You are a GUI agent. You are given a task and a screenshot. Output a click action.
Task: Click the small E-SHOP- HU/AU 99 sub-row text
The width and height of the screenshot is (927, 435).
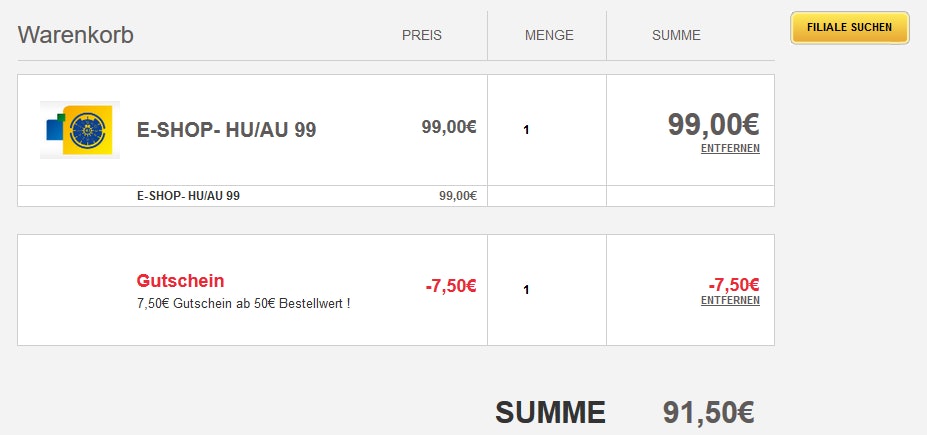tap(188, 196)
